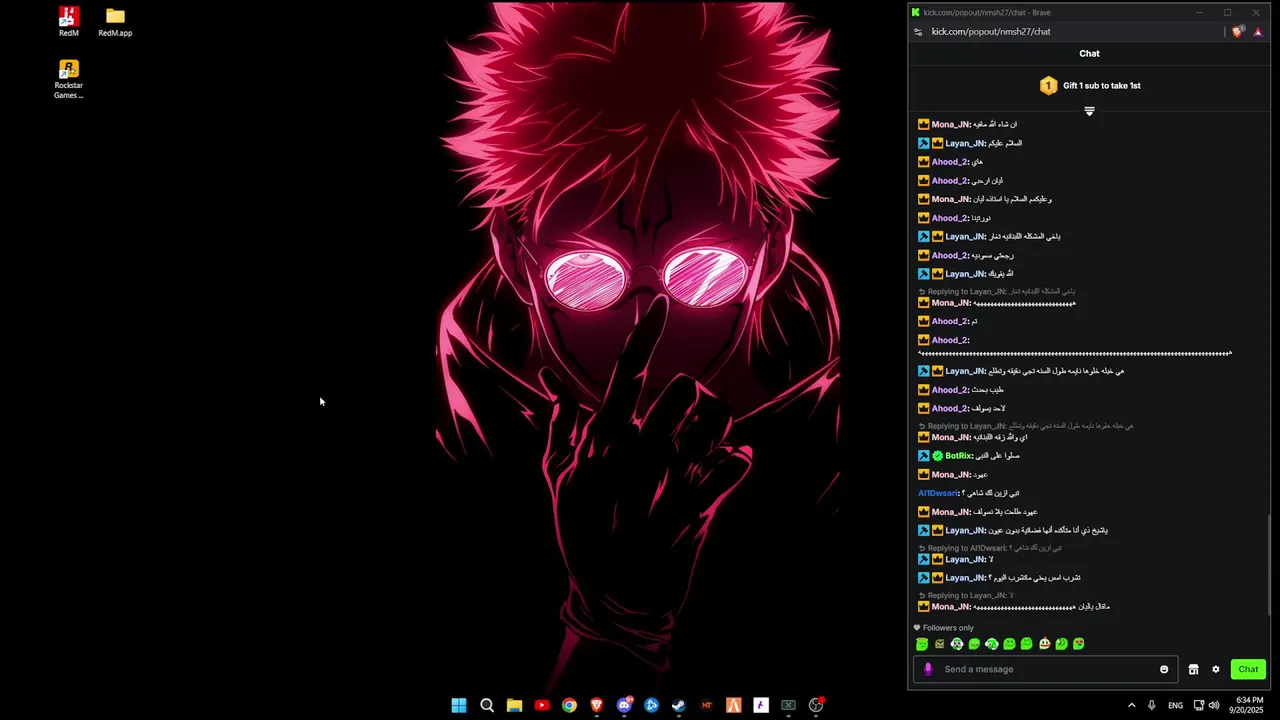Click the gold hexagon rank 1 badge
The width and height of the screenshot is (1280, 720).
1048,86
